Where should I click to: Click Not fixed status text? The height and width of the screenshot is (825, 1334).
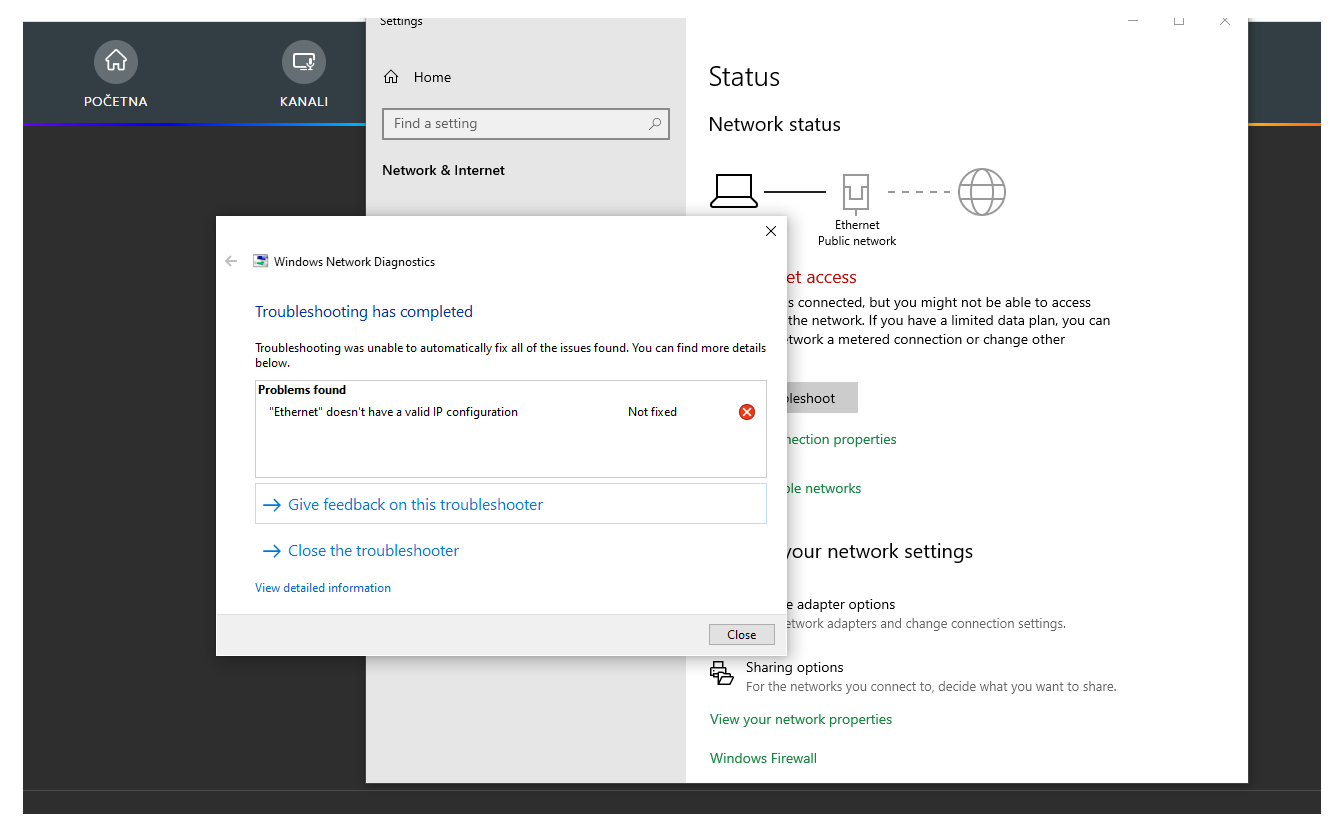[x=652, y=412]
